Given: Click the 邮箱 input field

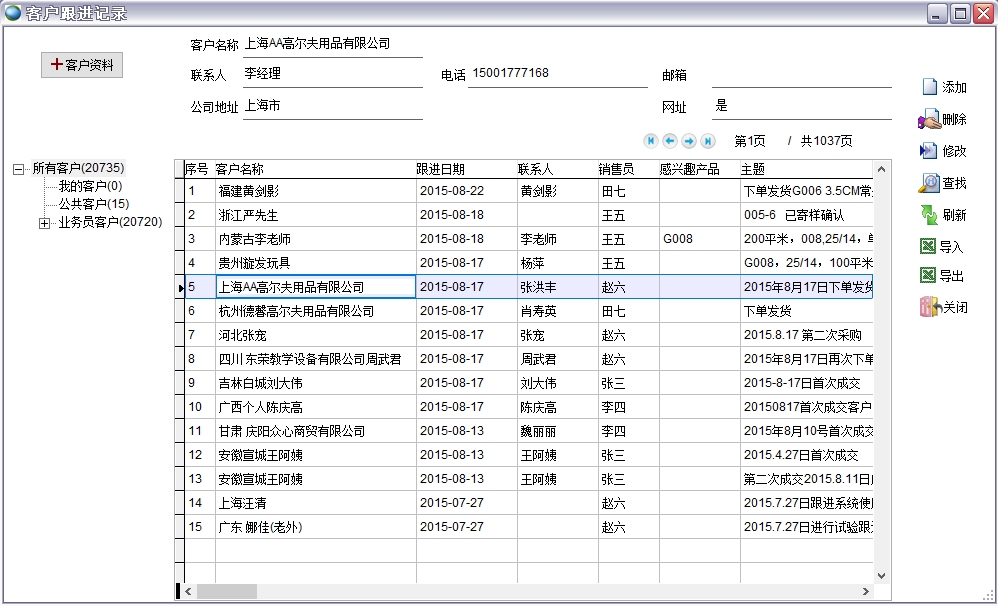Looking at the screenshot, I should click(800, 76).
